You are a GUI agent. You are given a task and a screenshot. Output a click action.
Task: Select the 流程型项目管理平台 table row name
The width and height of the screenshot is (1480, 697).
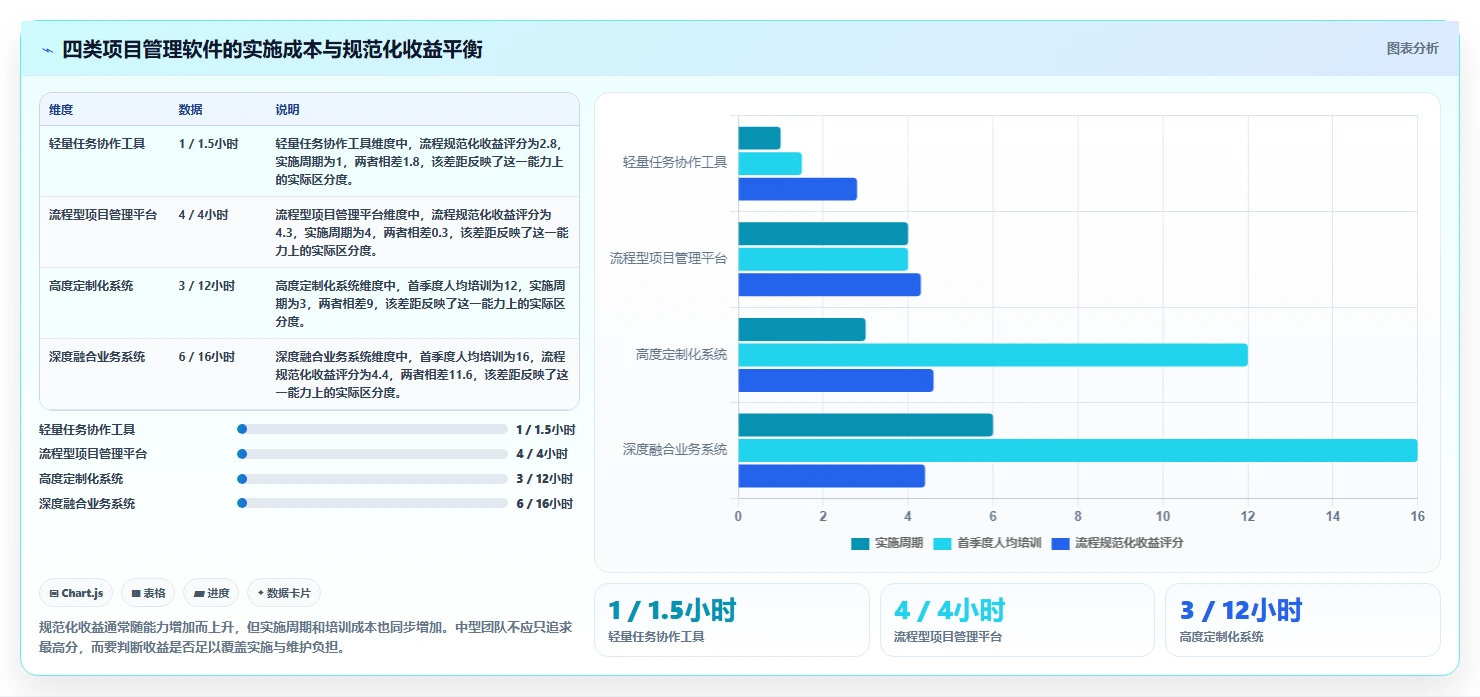pyautogui.click(x=103, y=214)
